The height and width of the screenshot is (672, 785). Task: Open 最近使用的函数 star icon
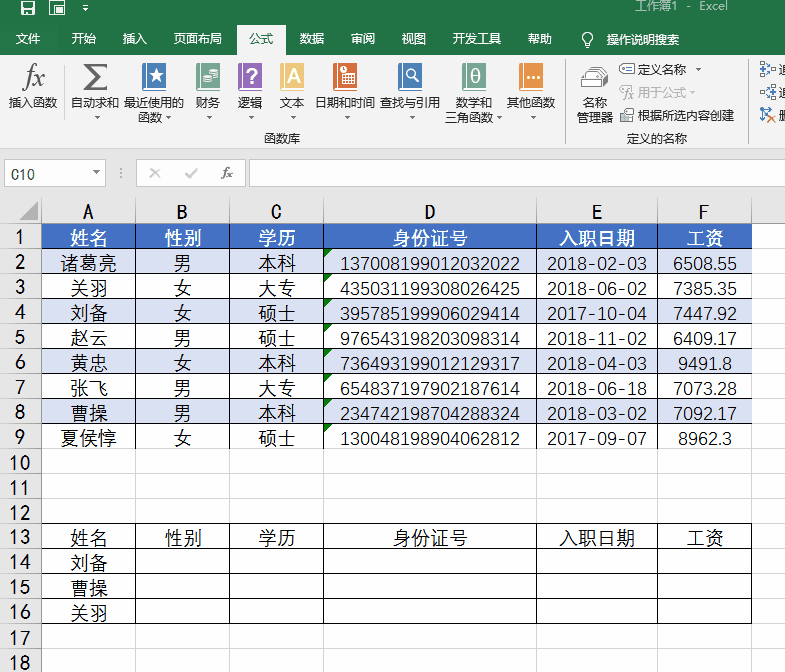[154, 77]
